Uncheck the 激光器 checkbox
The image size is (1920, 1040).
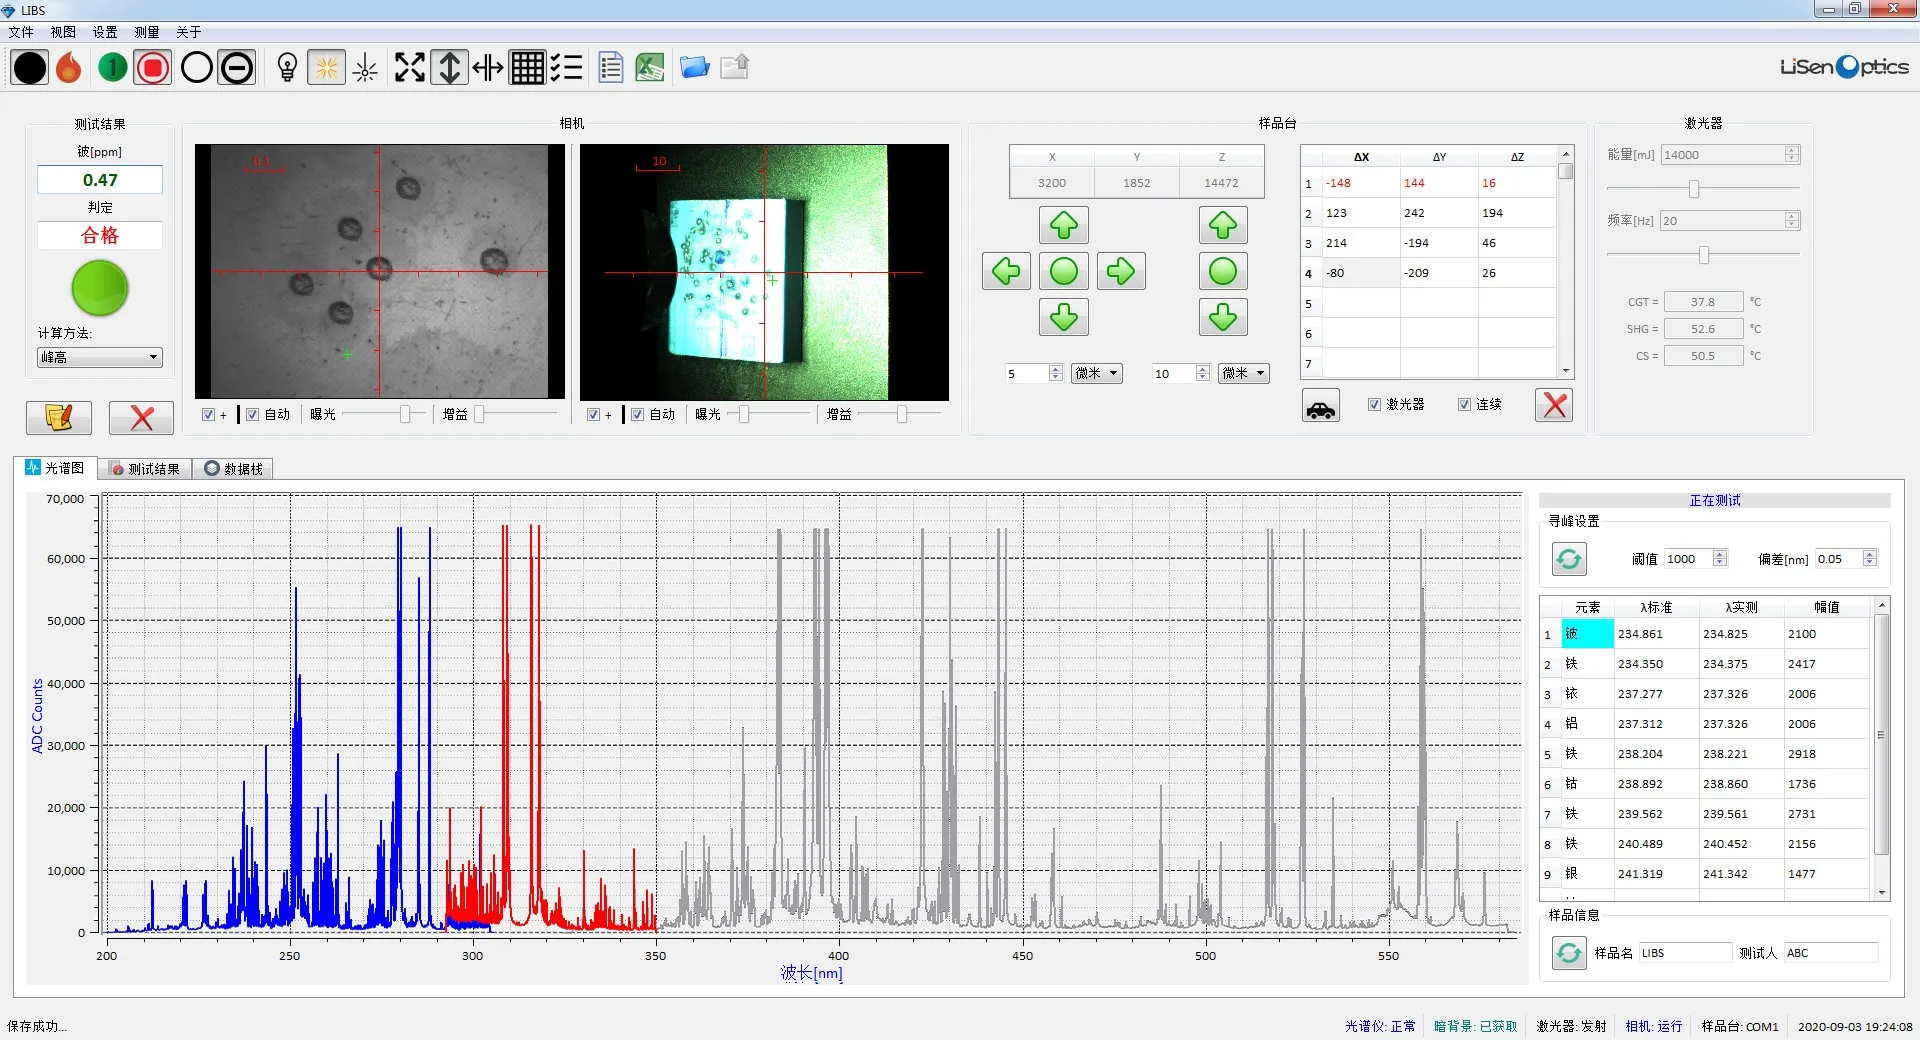1374,404
